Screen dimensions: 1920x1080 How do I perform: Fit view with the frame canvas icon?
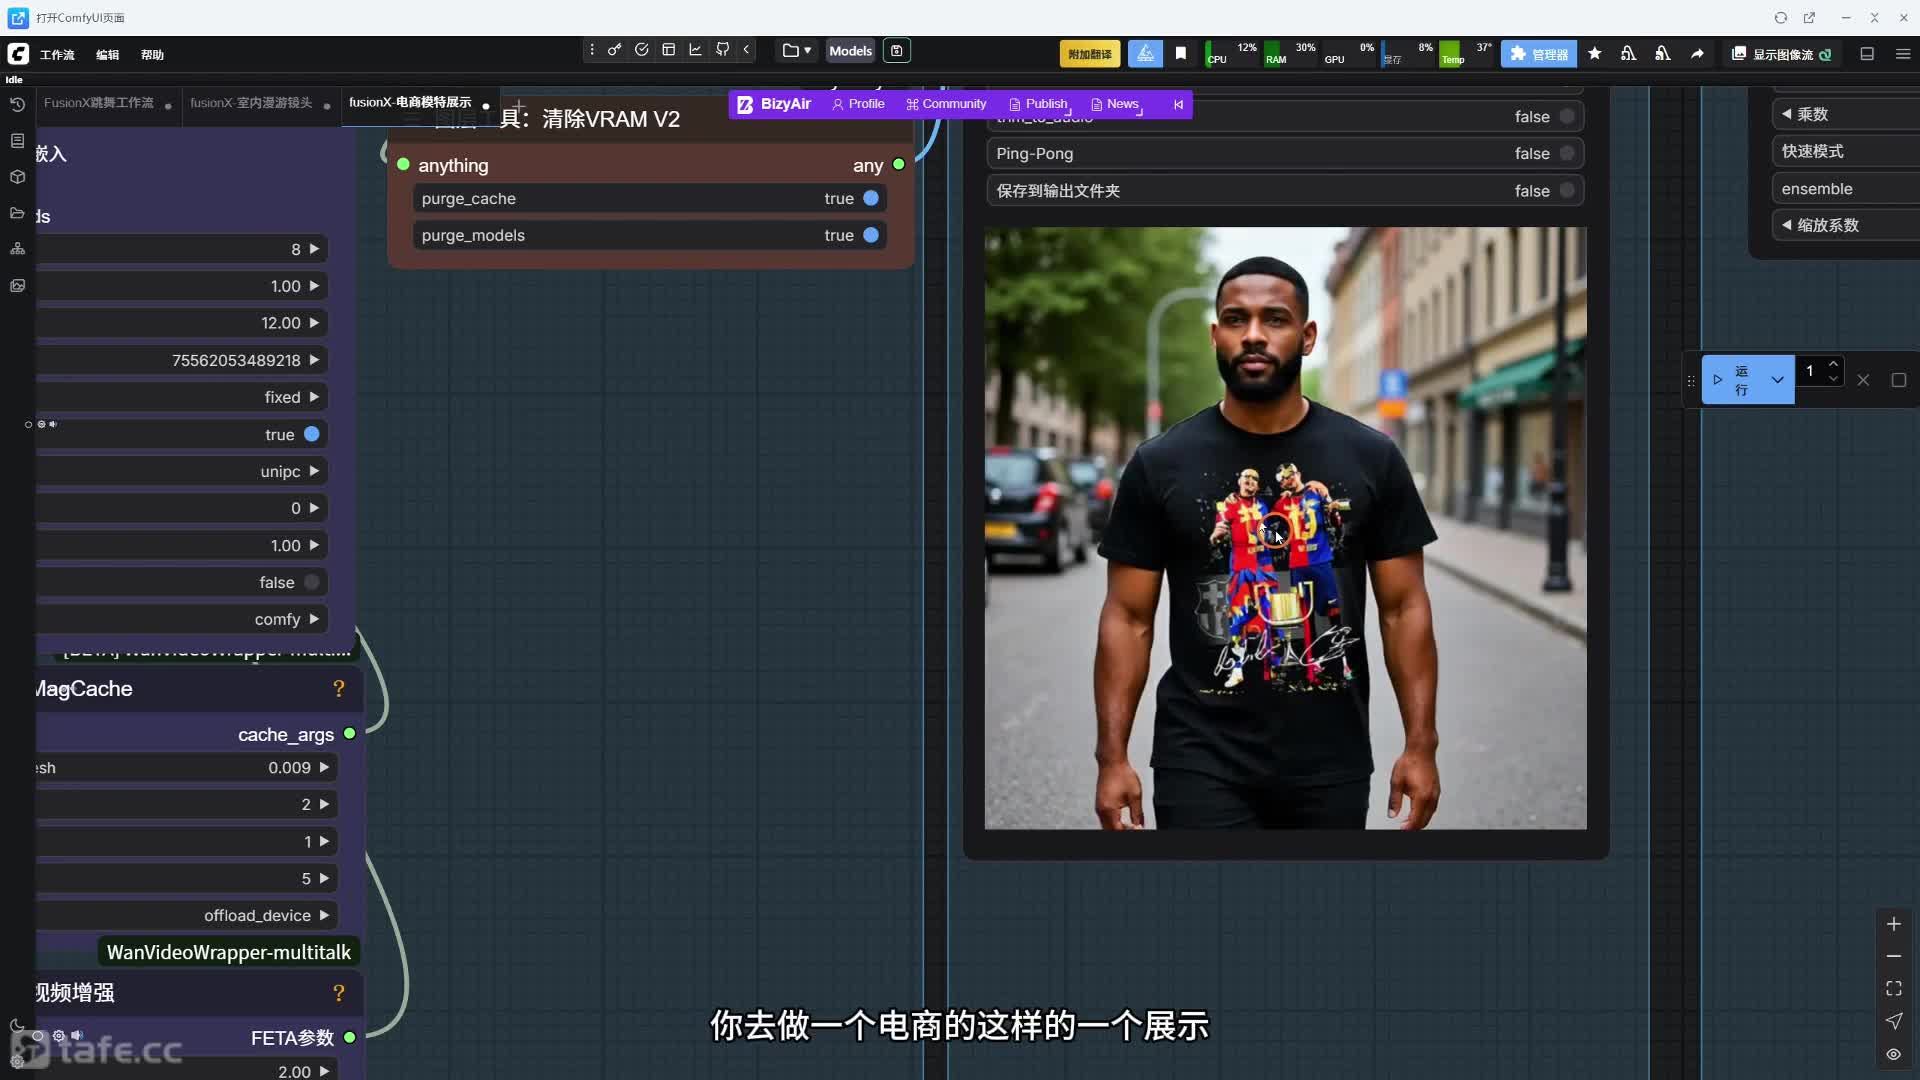coord(1894,988)
